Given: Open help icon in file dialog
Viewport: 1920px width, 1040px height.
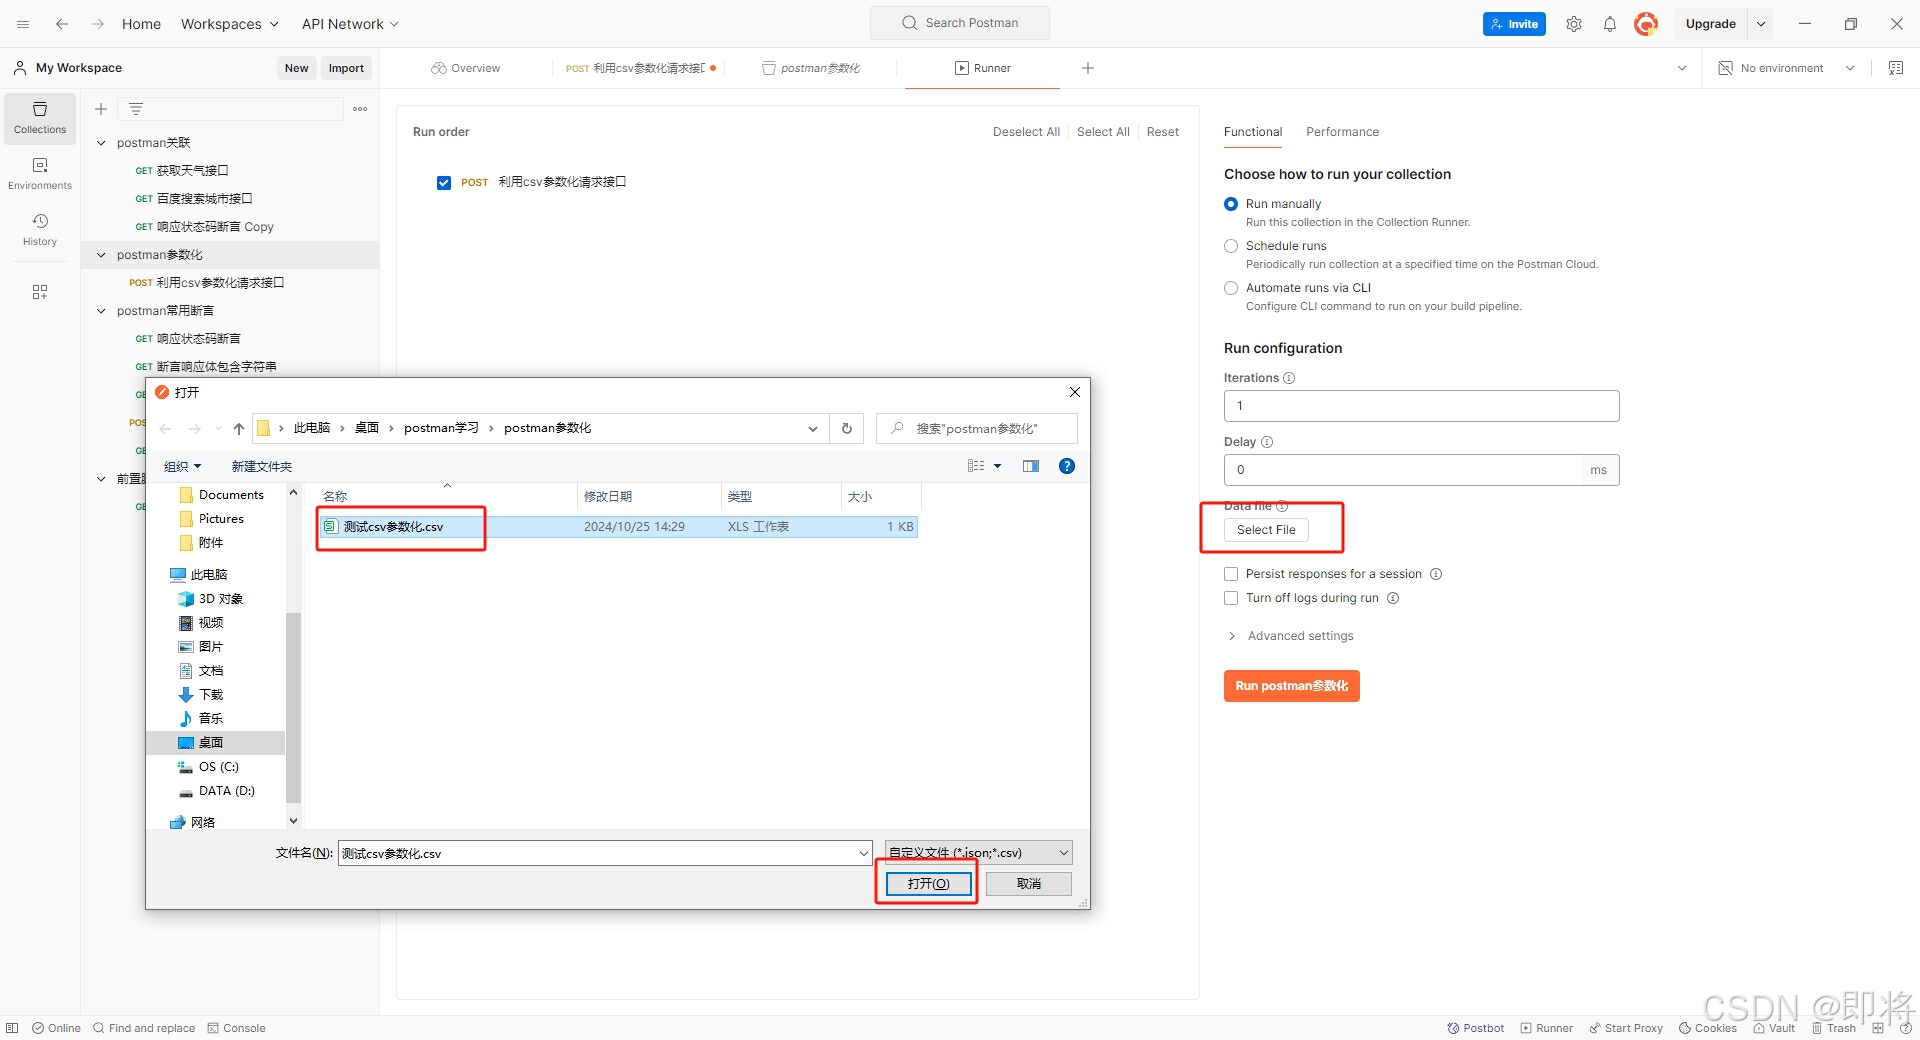Looking at the screenshot, I should 1067,466.
